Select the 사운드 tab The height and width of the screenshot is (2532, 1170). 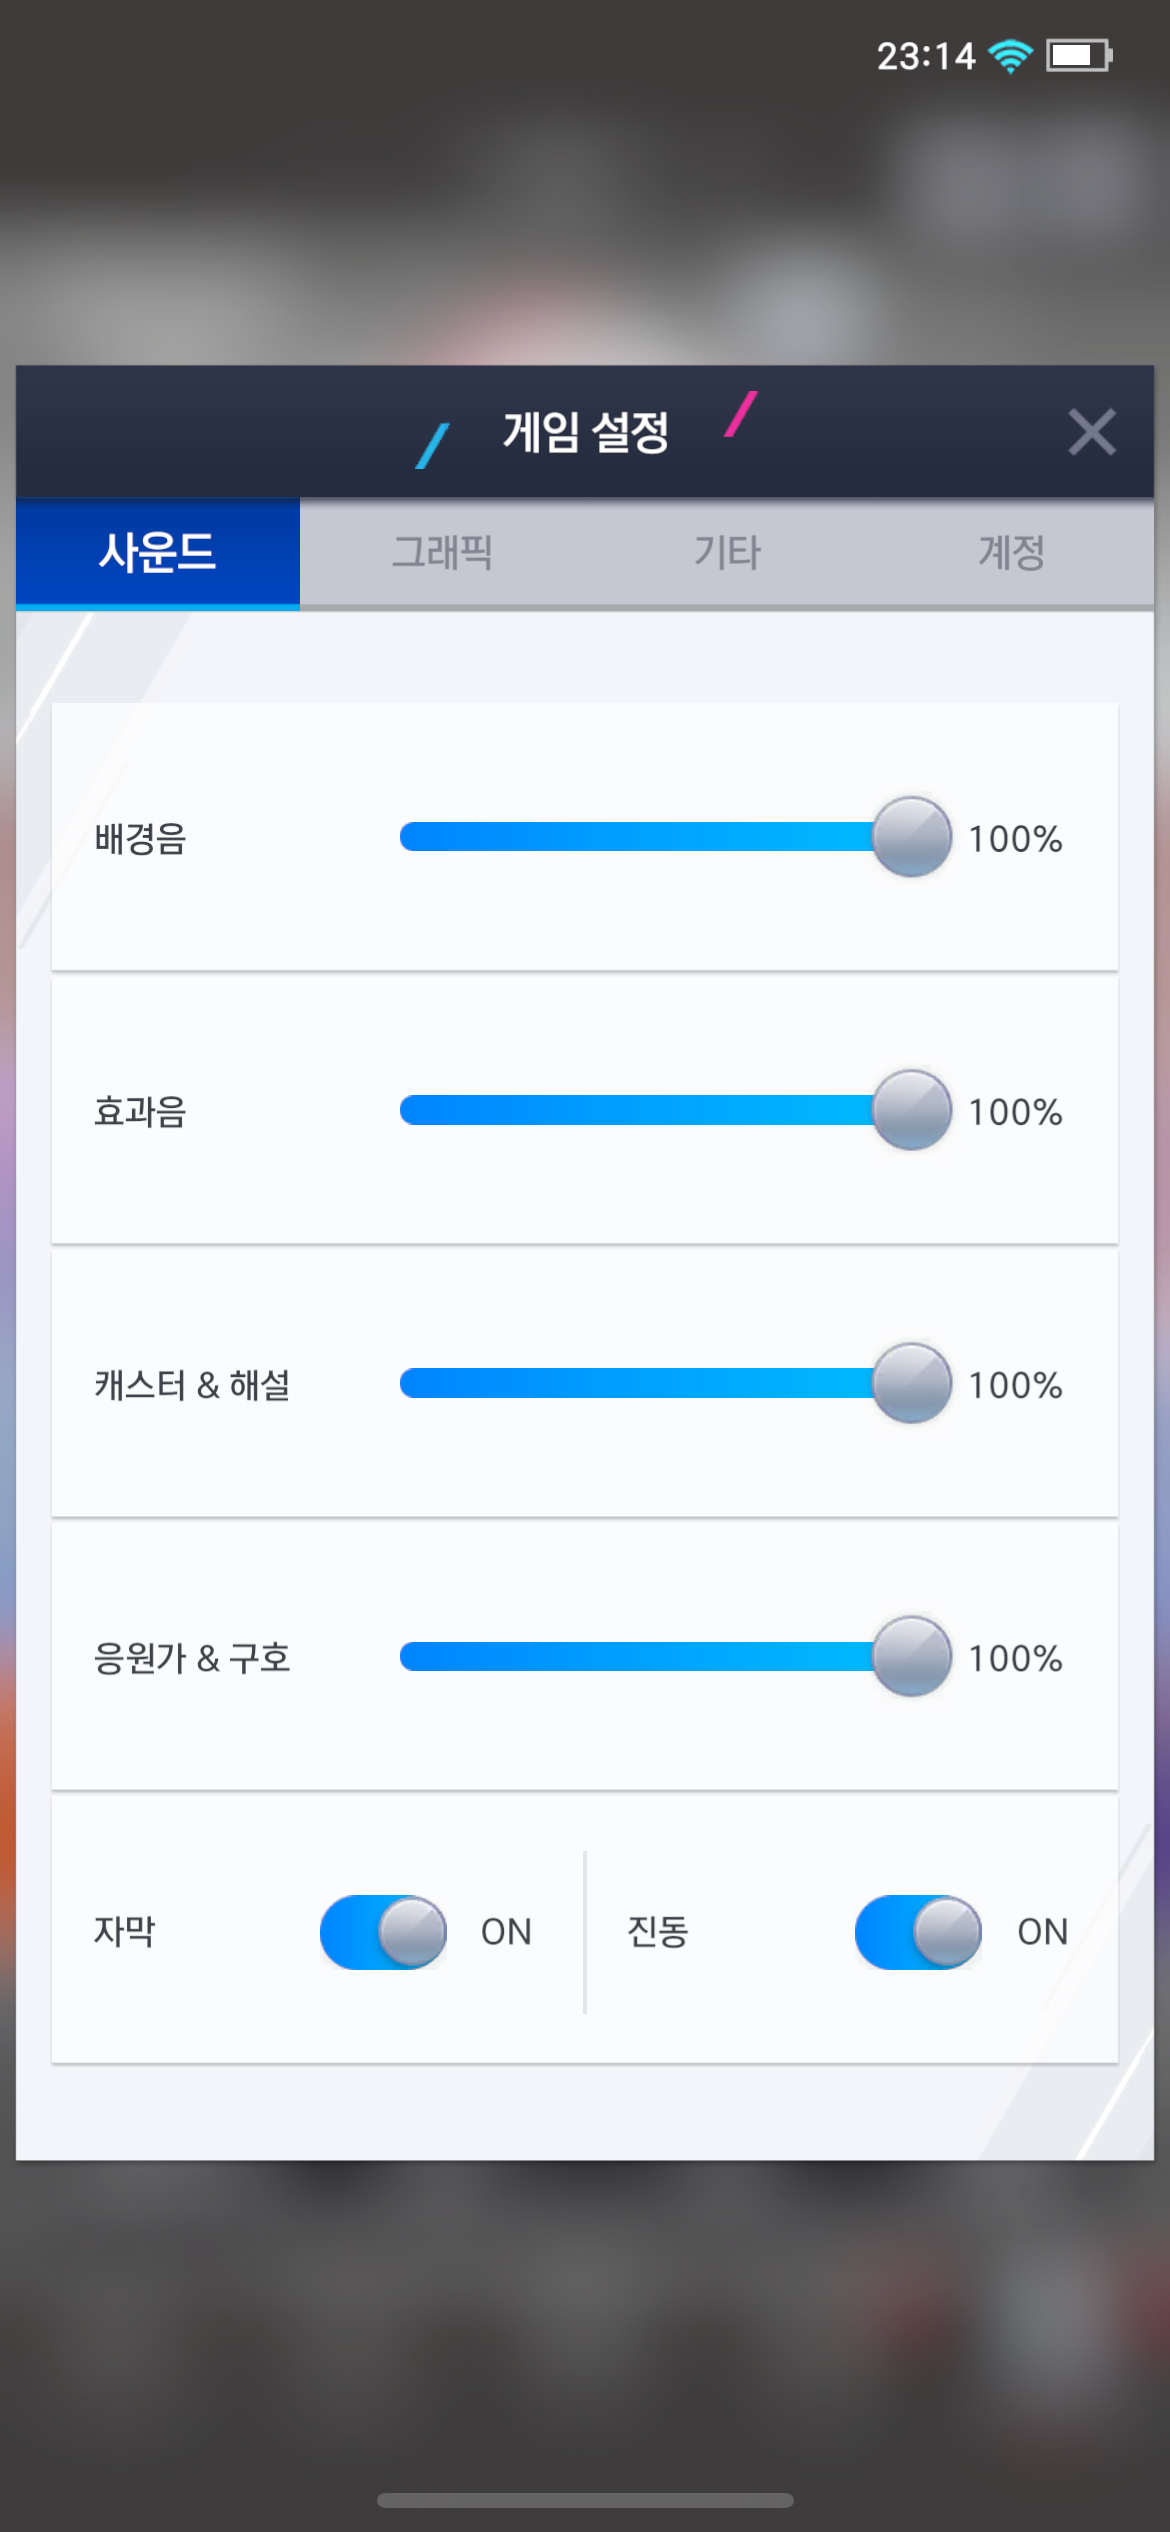click(x=158, y=553)
